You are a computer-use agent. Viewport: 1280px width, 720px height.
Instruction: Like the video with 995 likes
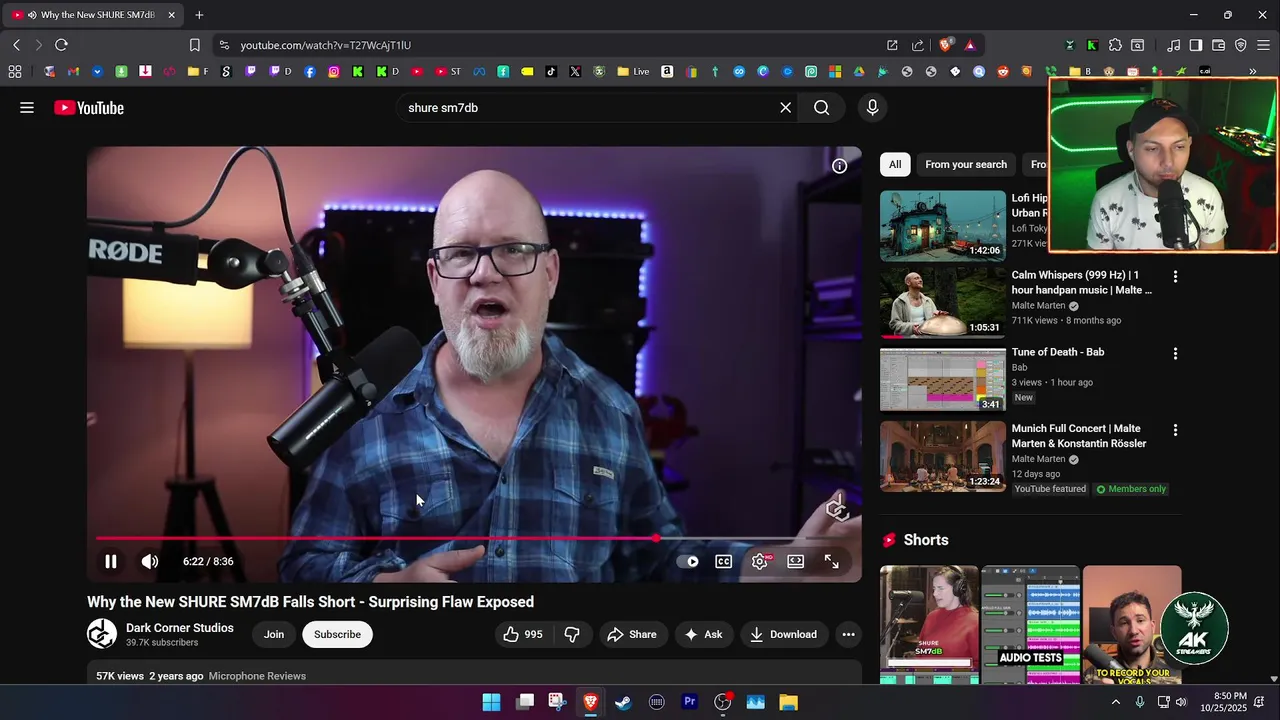(x=522, y=634)
